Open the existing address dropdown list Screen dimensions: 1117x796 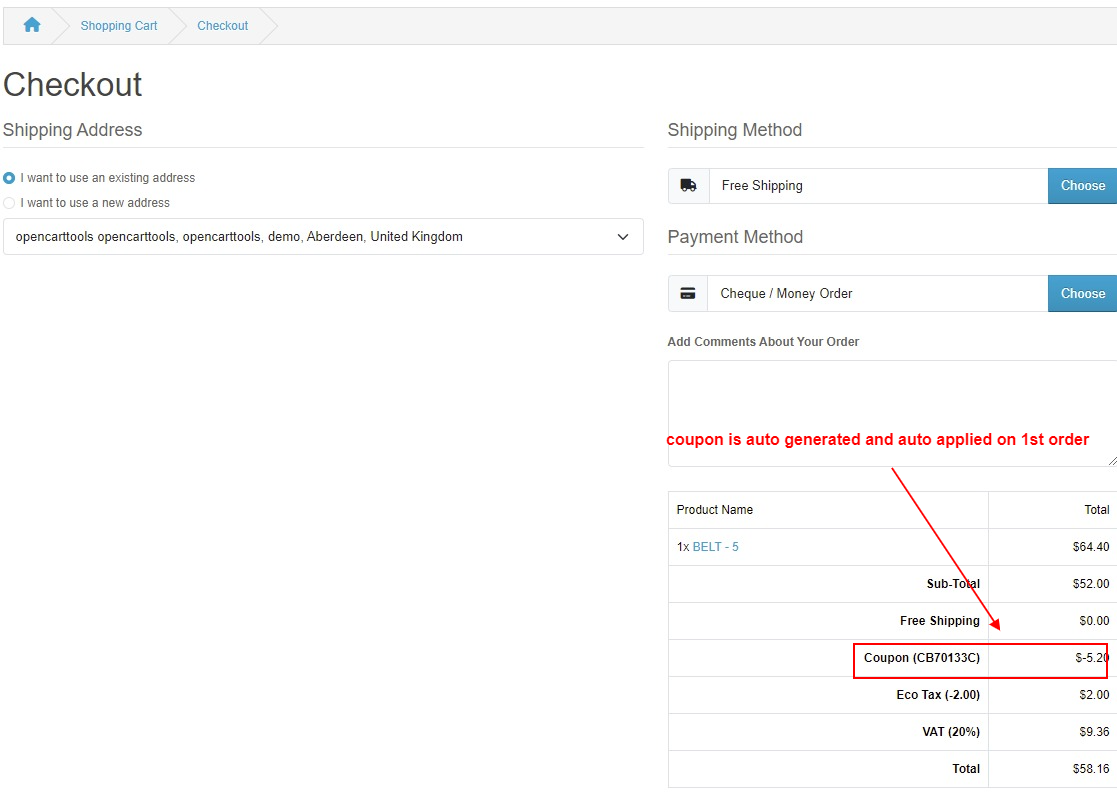323,237
